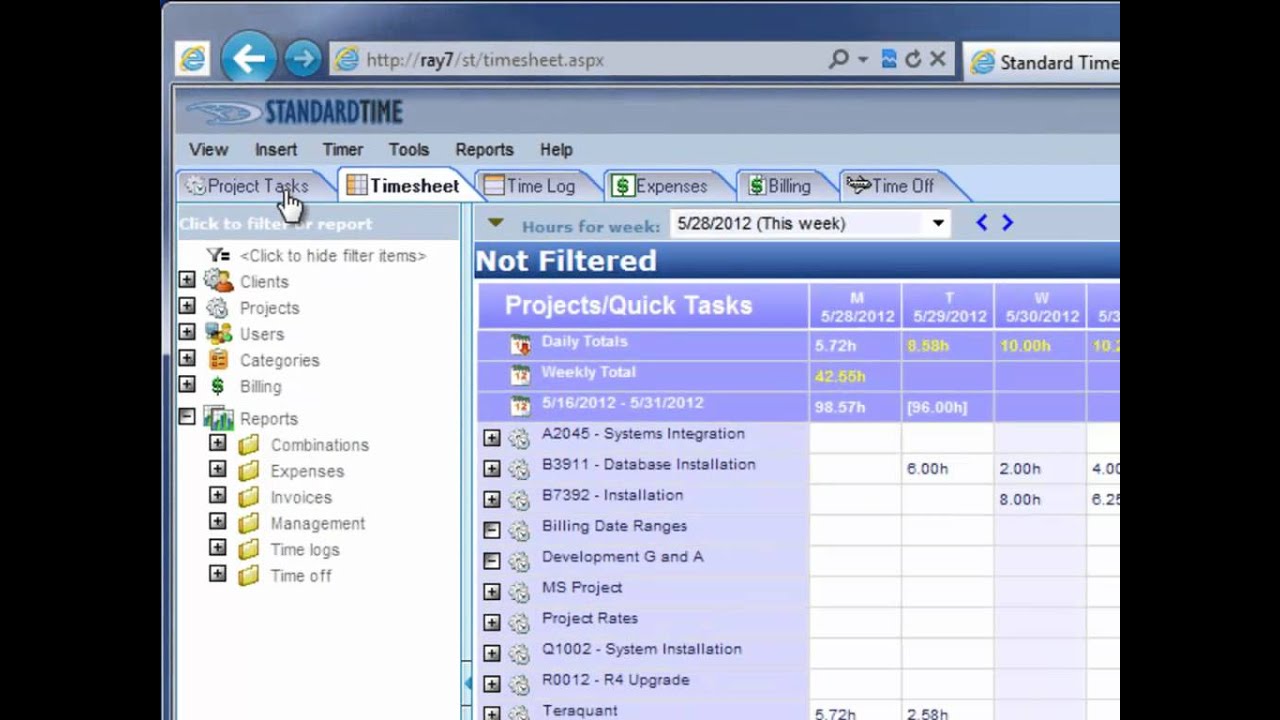The image size is (1280, 720).
Task: Click the Teraquant project name
Action: [x=580, y=710]
